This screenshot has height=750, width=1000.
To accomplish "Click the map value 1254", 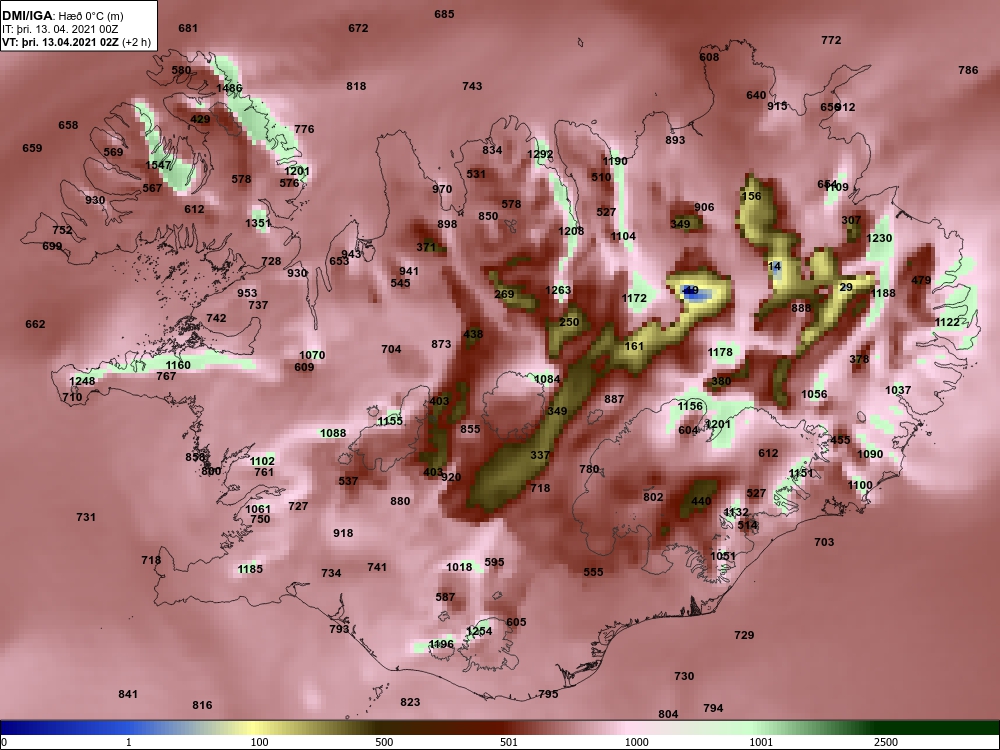I will coord(479,631).
